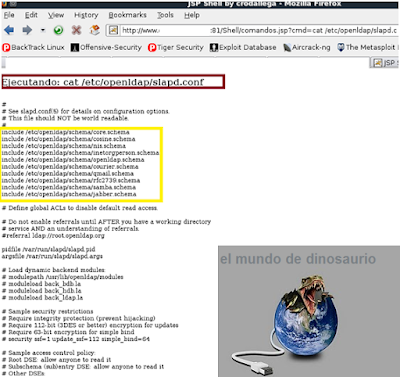The height and width of the screenshot is (377, 400).
Task: Click the site identity icon in URL bar
Action: (113, 30)
